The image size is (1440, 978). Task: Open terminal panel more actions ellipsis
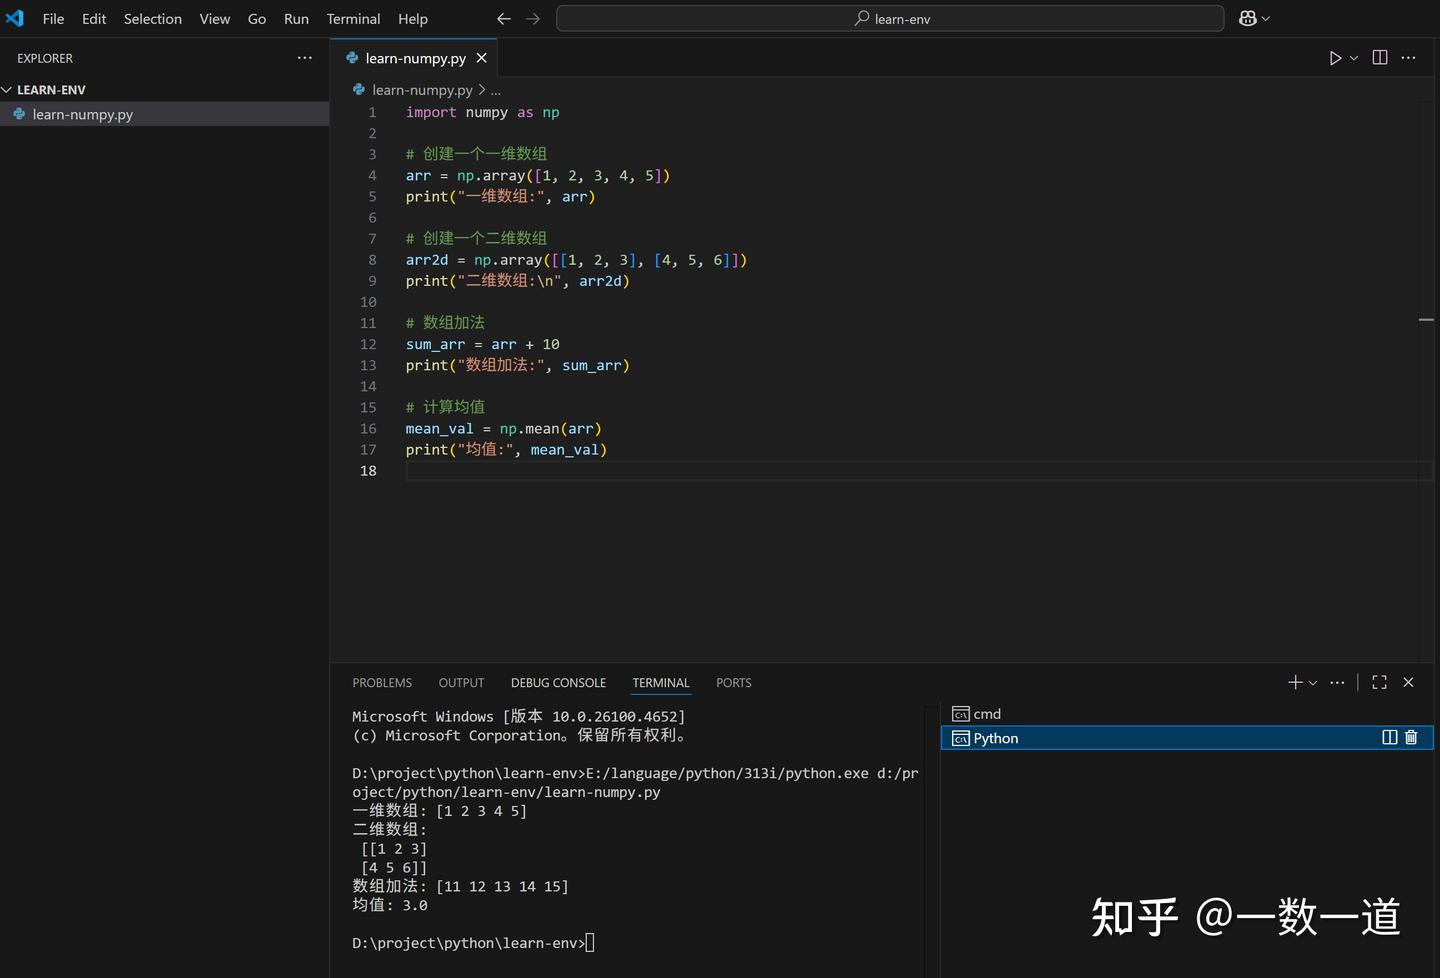pos(1337,682)
